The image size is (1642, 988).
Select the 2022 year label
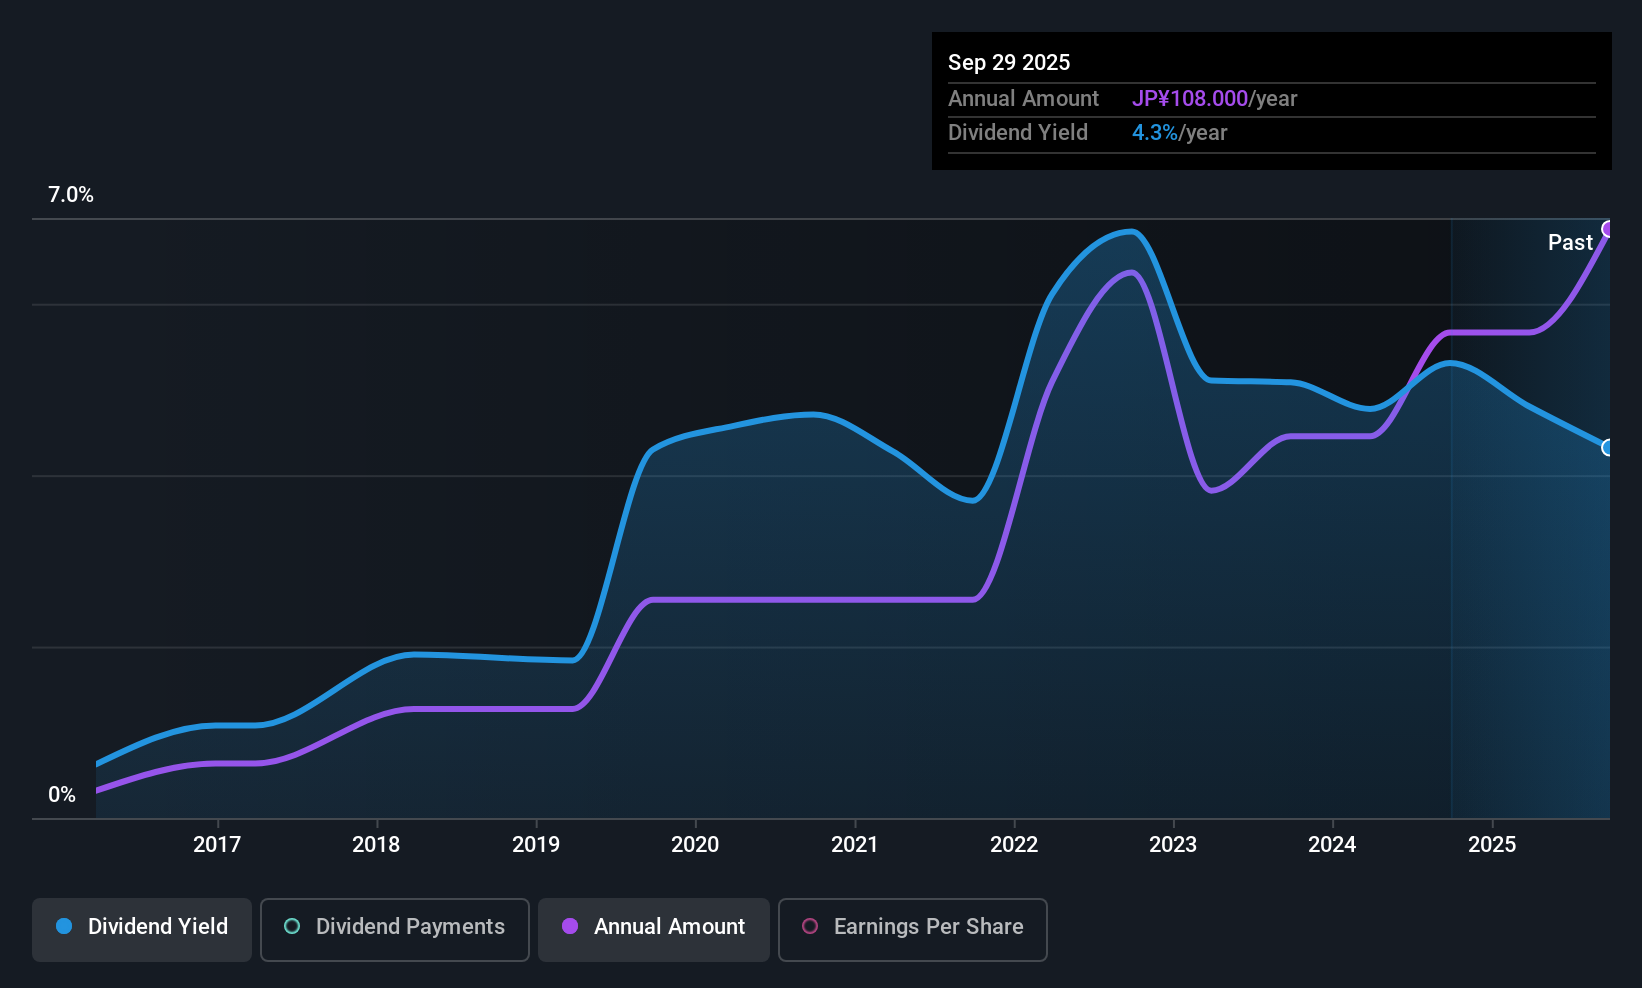click(1013, 845)
